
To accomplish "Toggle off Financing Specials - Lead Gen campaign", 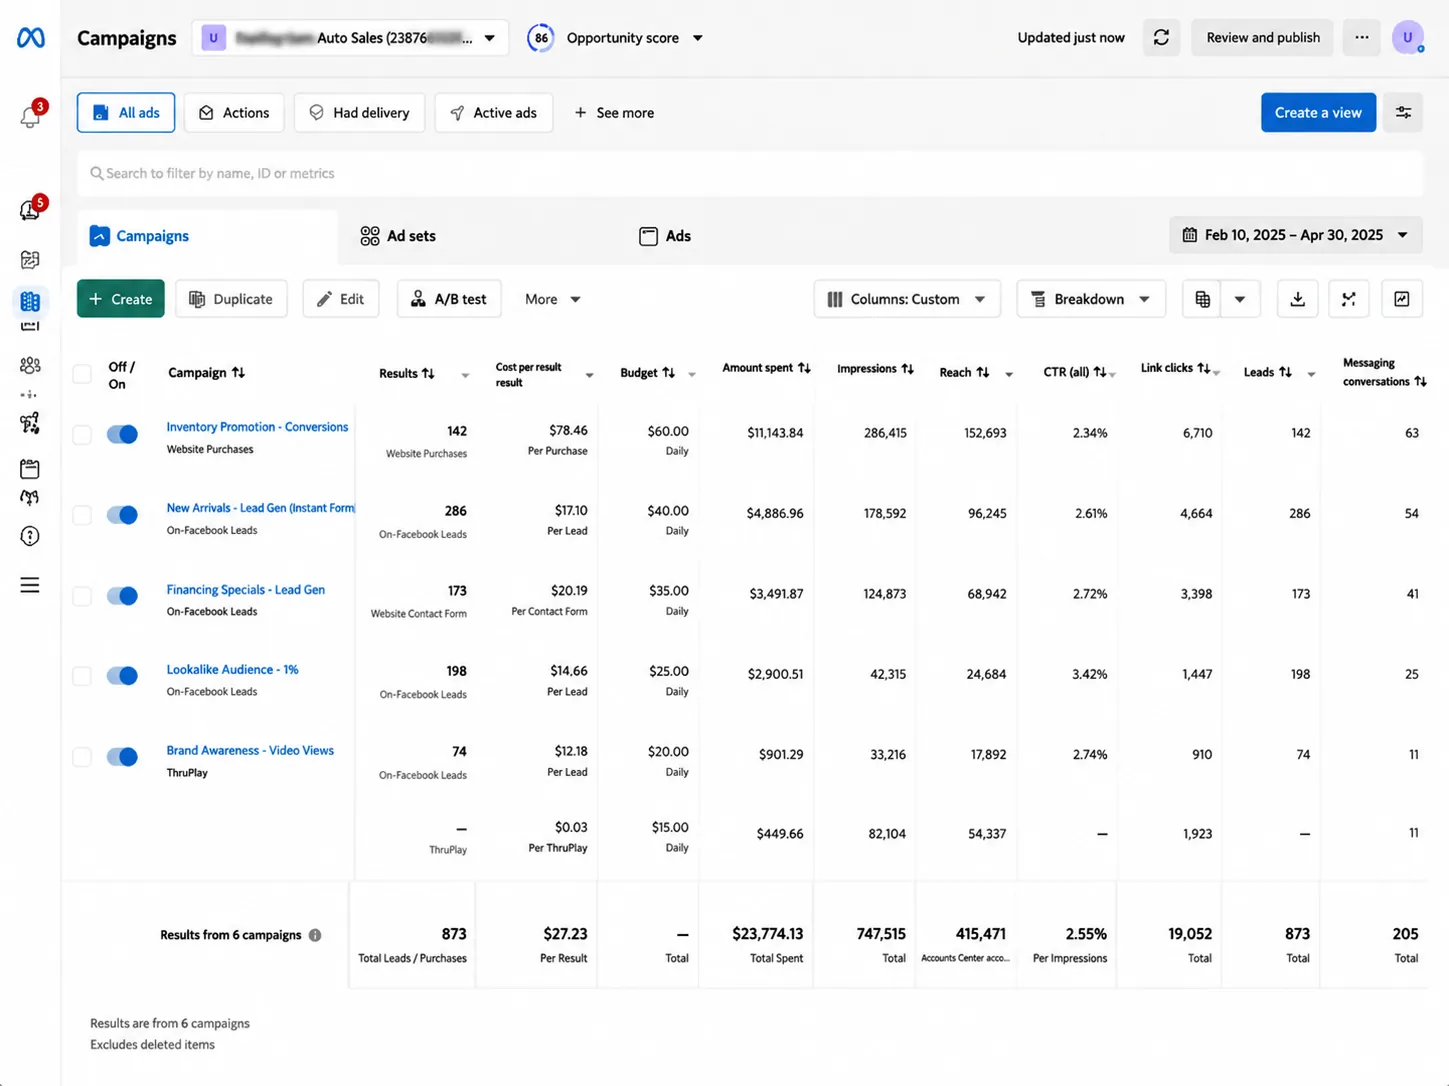I will [122, 596].
